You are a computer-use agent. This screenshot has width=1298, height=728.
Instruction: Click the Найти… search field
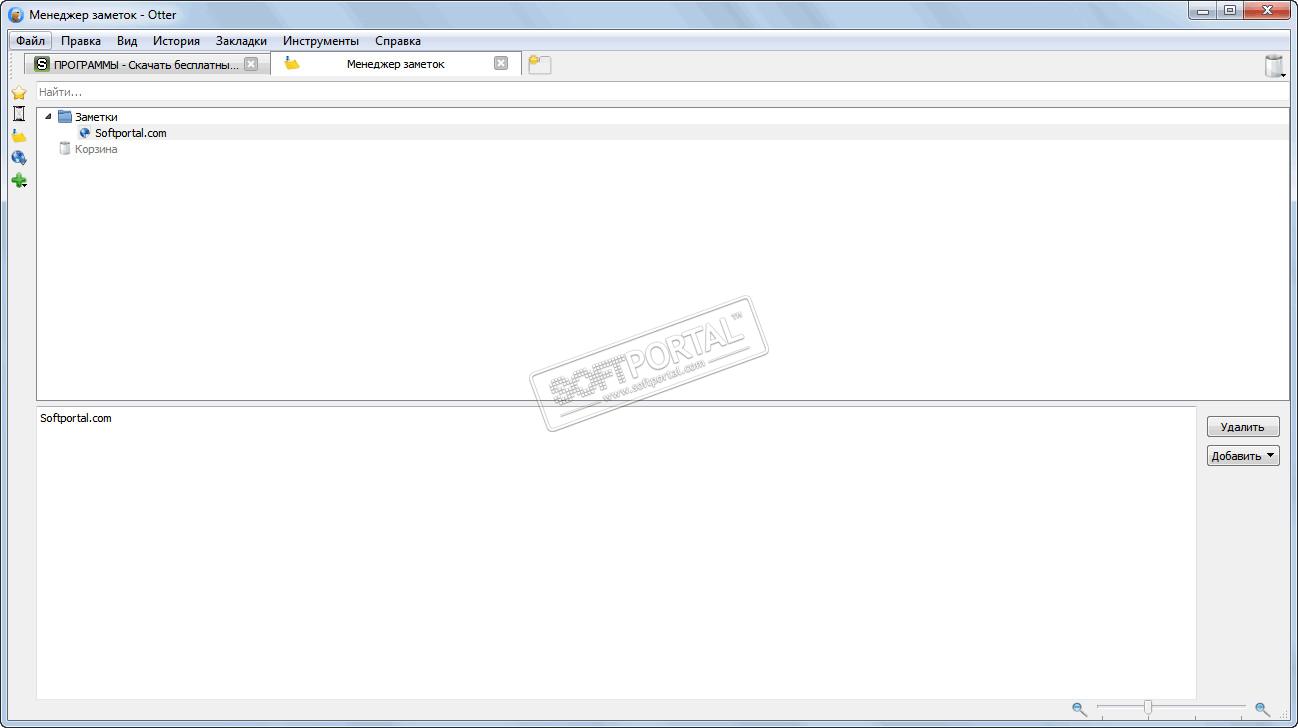pos(662,92)
